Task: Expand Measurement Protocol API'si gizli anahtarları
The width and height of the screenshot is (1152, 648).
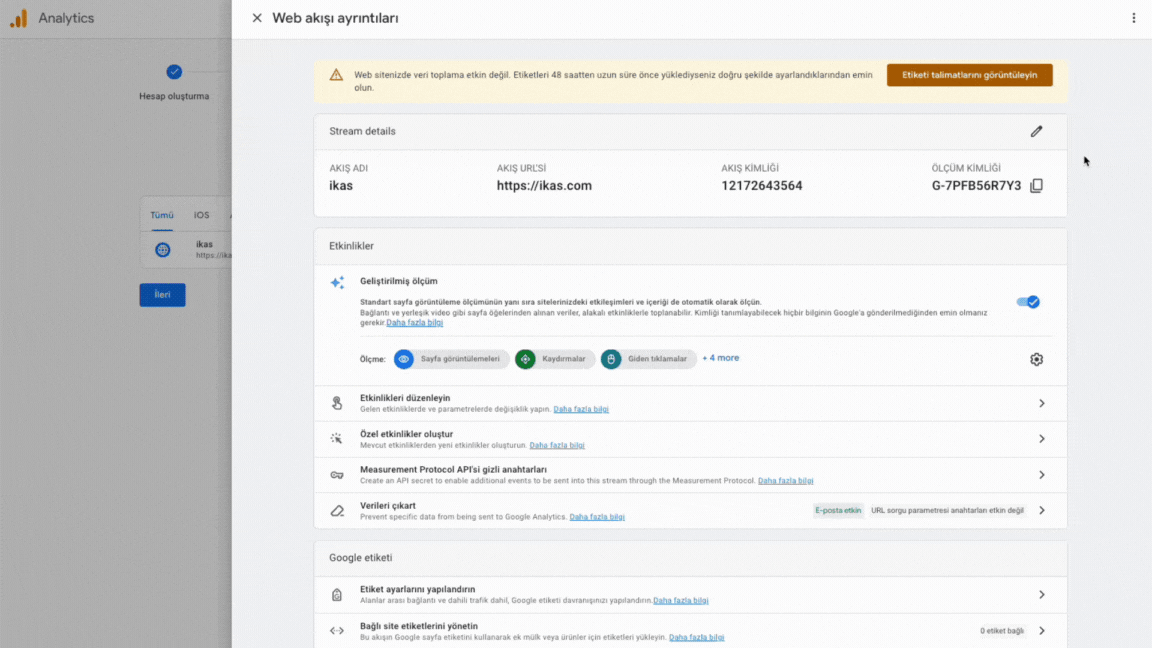Action: click(x=1041, y=475)
